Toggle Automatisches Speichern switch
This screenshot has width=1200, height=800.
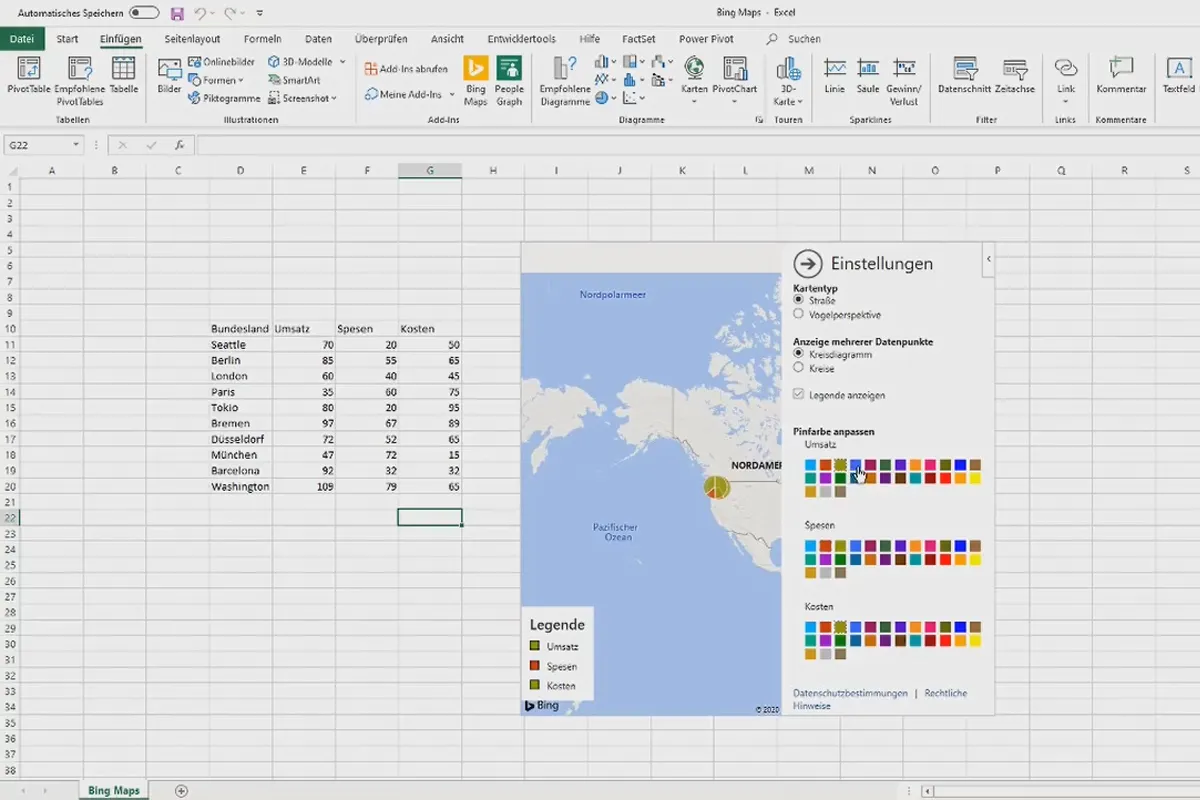click(144, 13)
